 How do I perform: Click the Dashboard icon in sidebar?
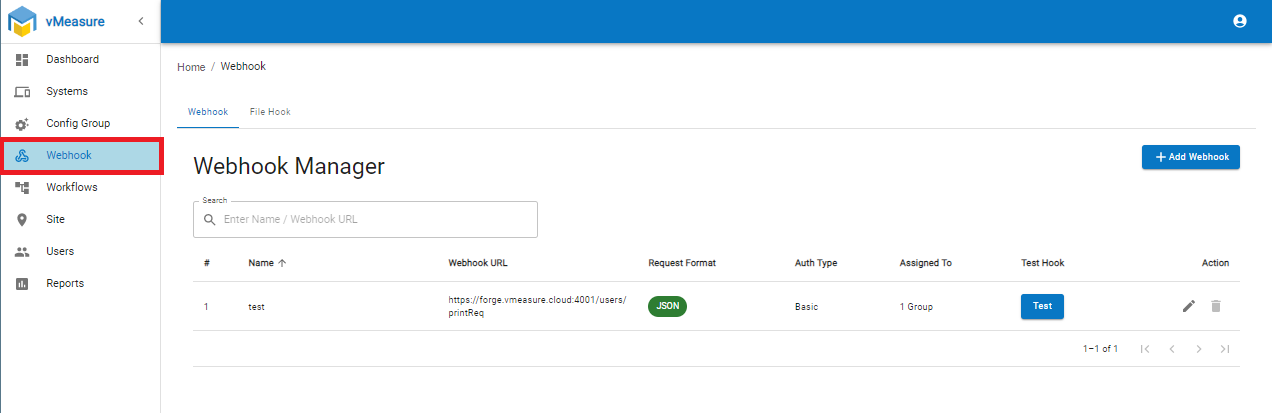pos(22,60)
